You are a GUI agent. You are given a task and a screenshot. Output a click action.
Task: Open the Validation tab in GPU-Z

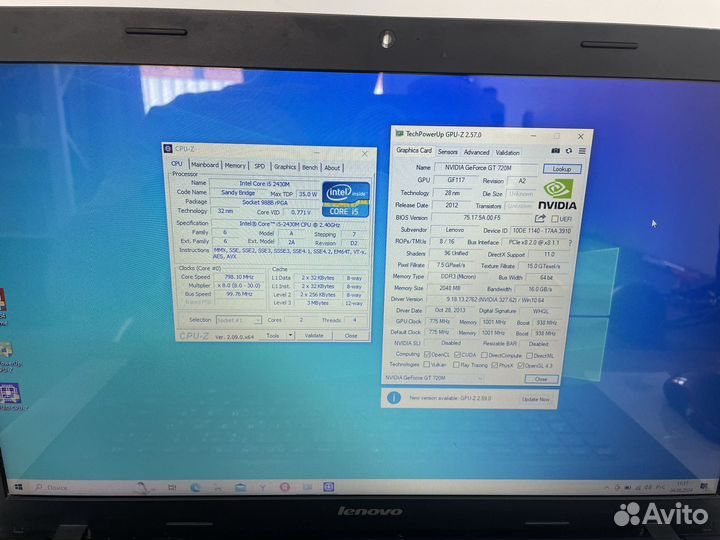pos(507,152)
